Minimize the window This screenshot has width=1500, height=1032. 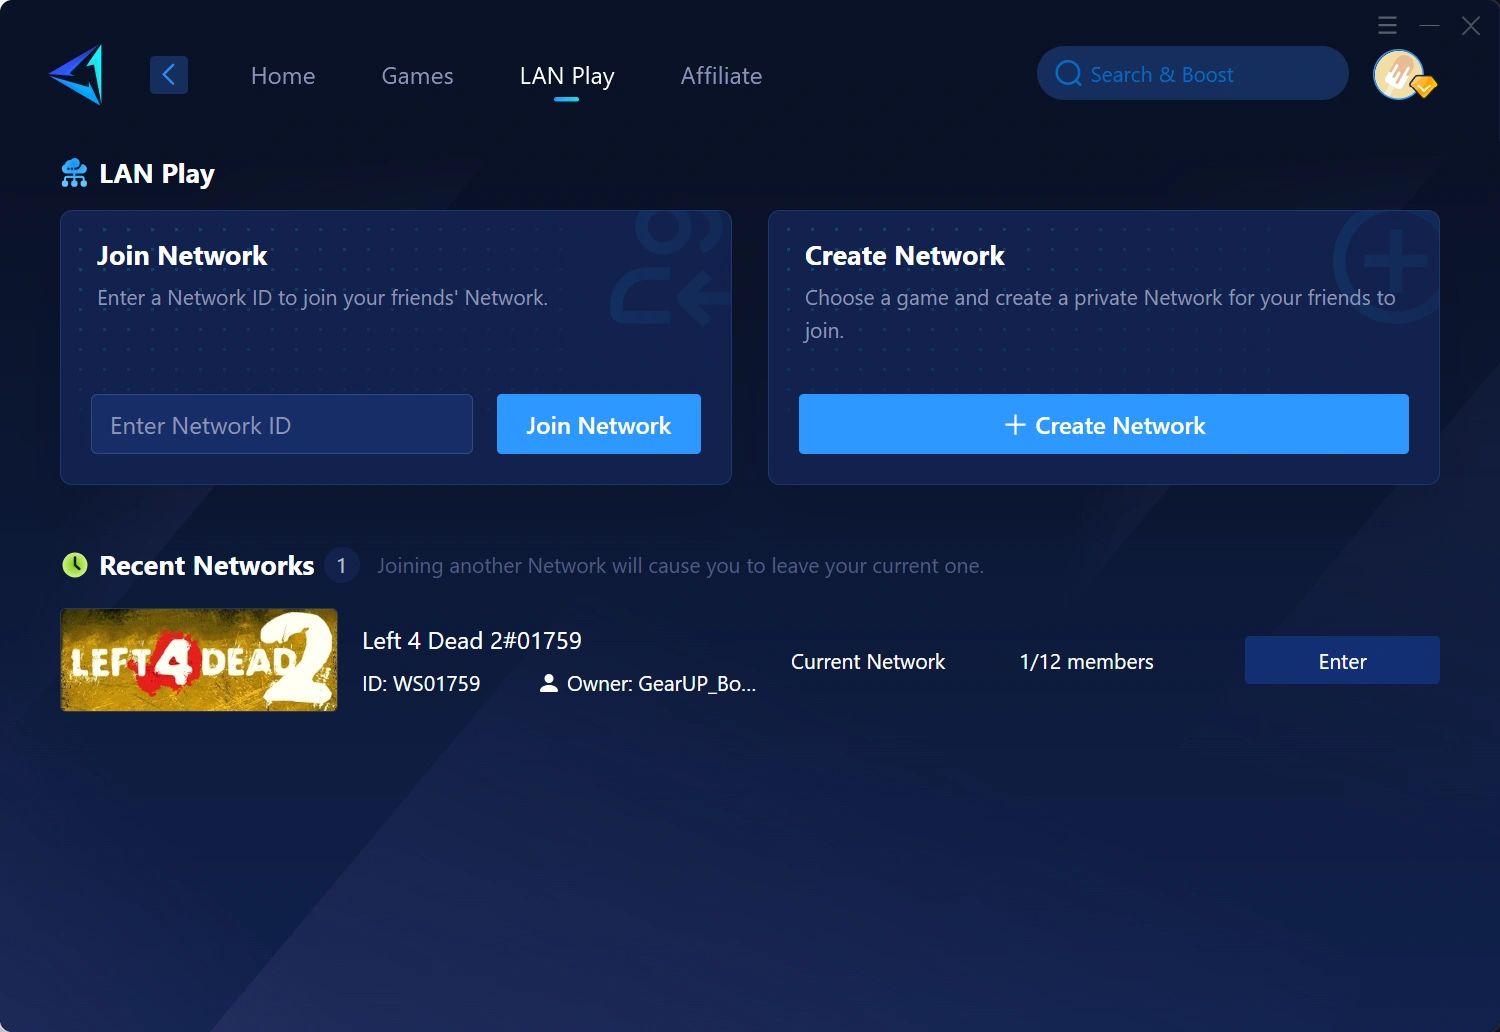1430,25
